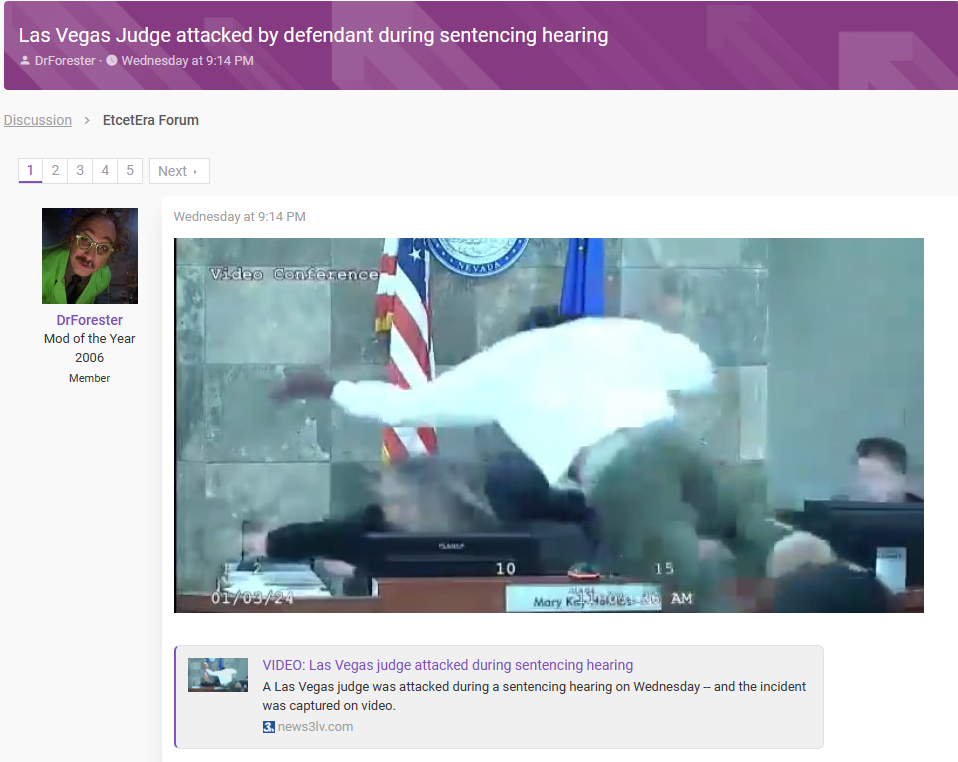The image size is (958, 762).
Task: Open thread timestamp Wednesday at 9:14 PM in header
Action: [x=187, y=60]
